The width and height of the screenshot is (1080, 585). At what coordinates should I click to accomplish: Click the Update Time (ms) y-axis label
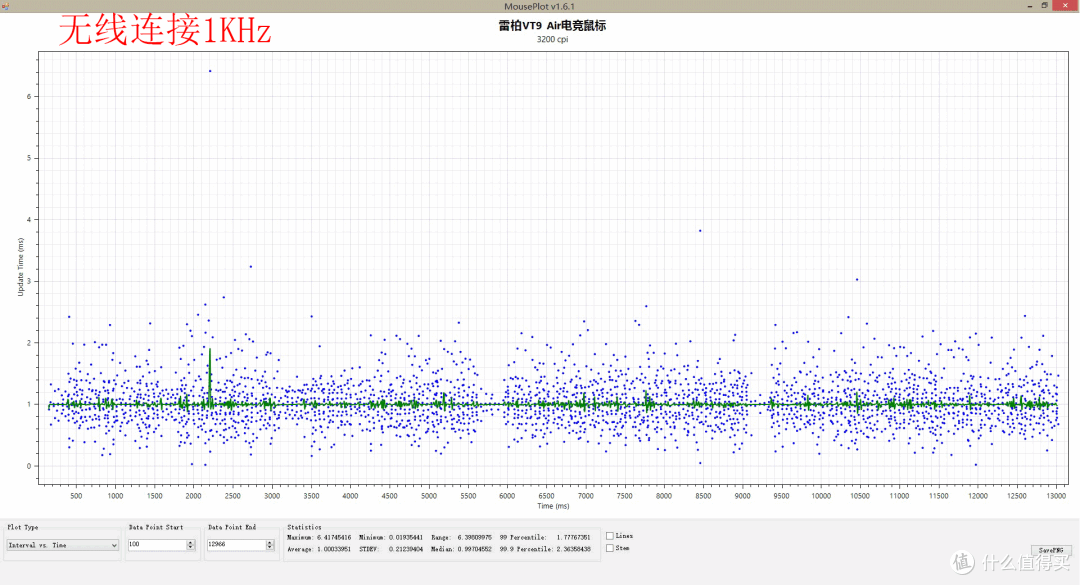20,267
